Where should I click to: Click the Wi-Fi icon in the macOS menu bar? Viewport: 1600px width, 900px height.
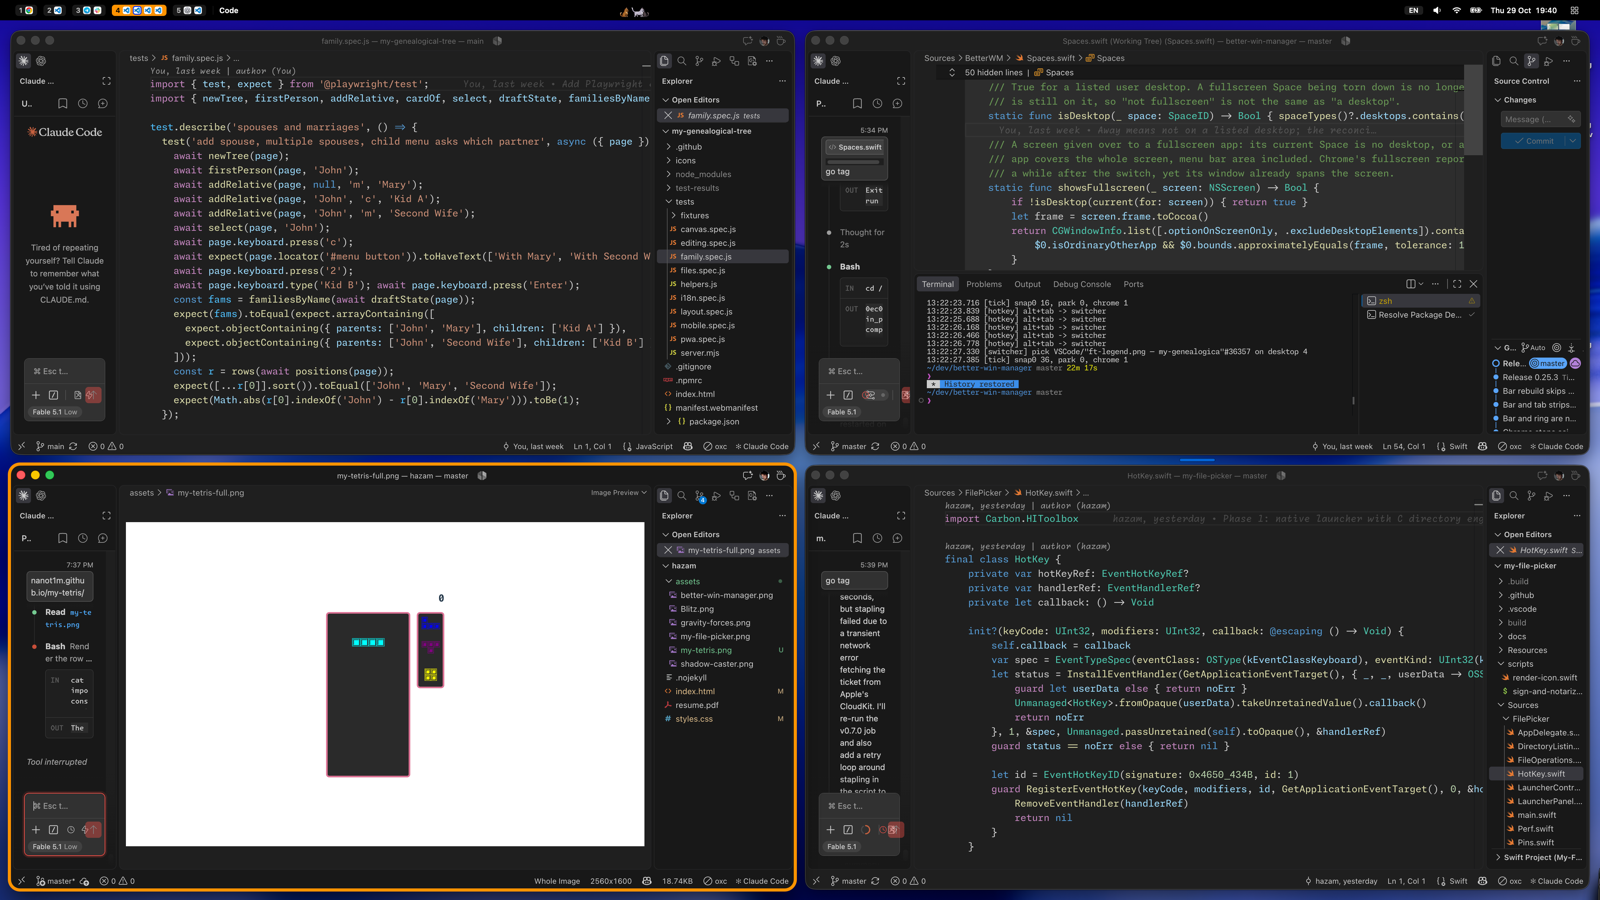pos(1456,10)
